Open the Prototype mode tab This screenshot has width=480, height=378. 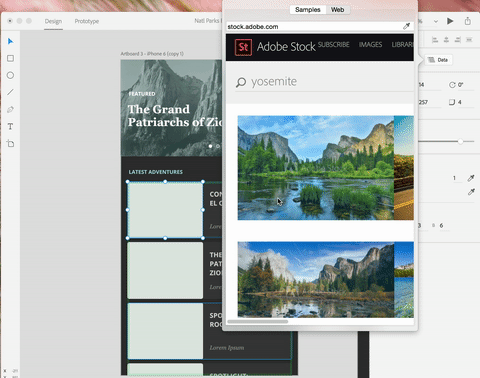coord(87,21)
